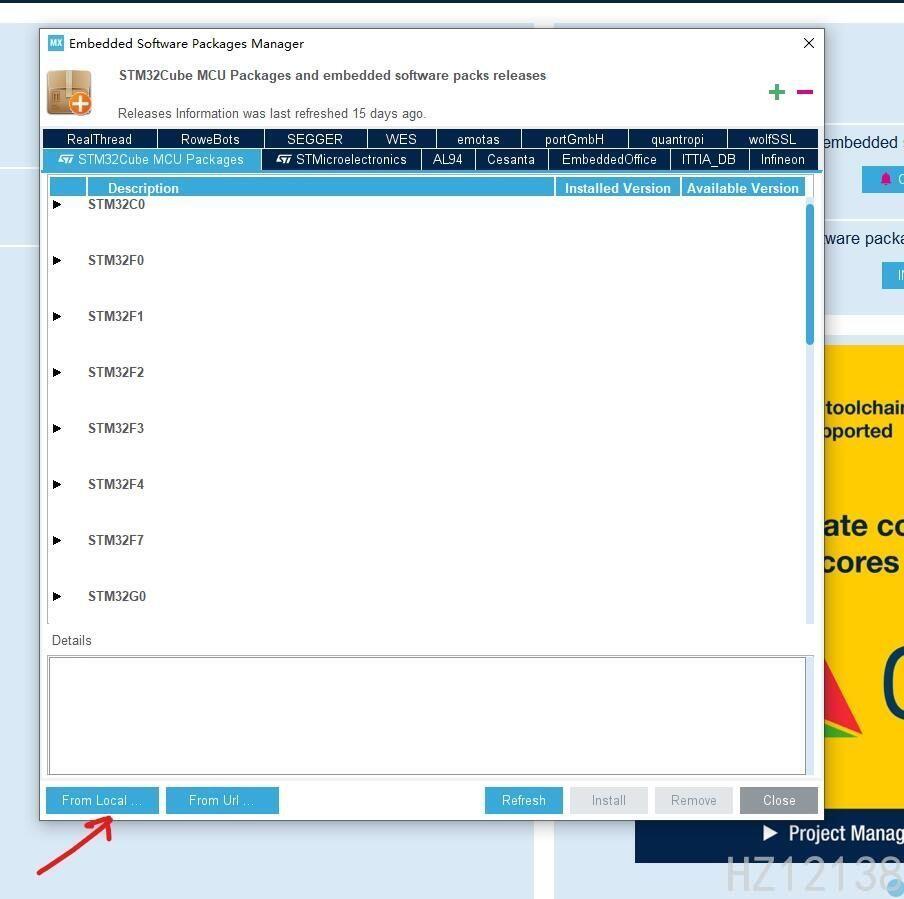Viewport: 904px width, 899px height.
Task: Click the Close button at the bottom
Action: point(779,800)
